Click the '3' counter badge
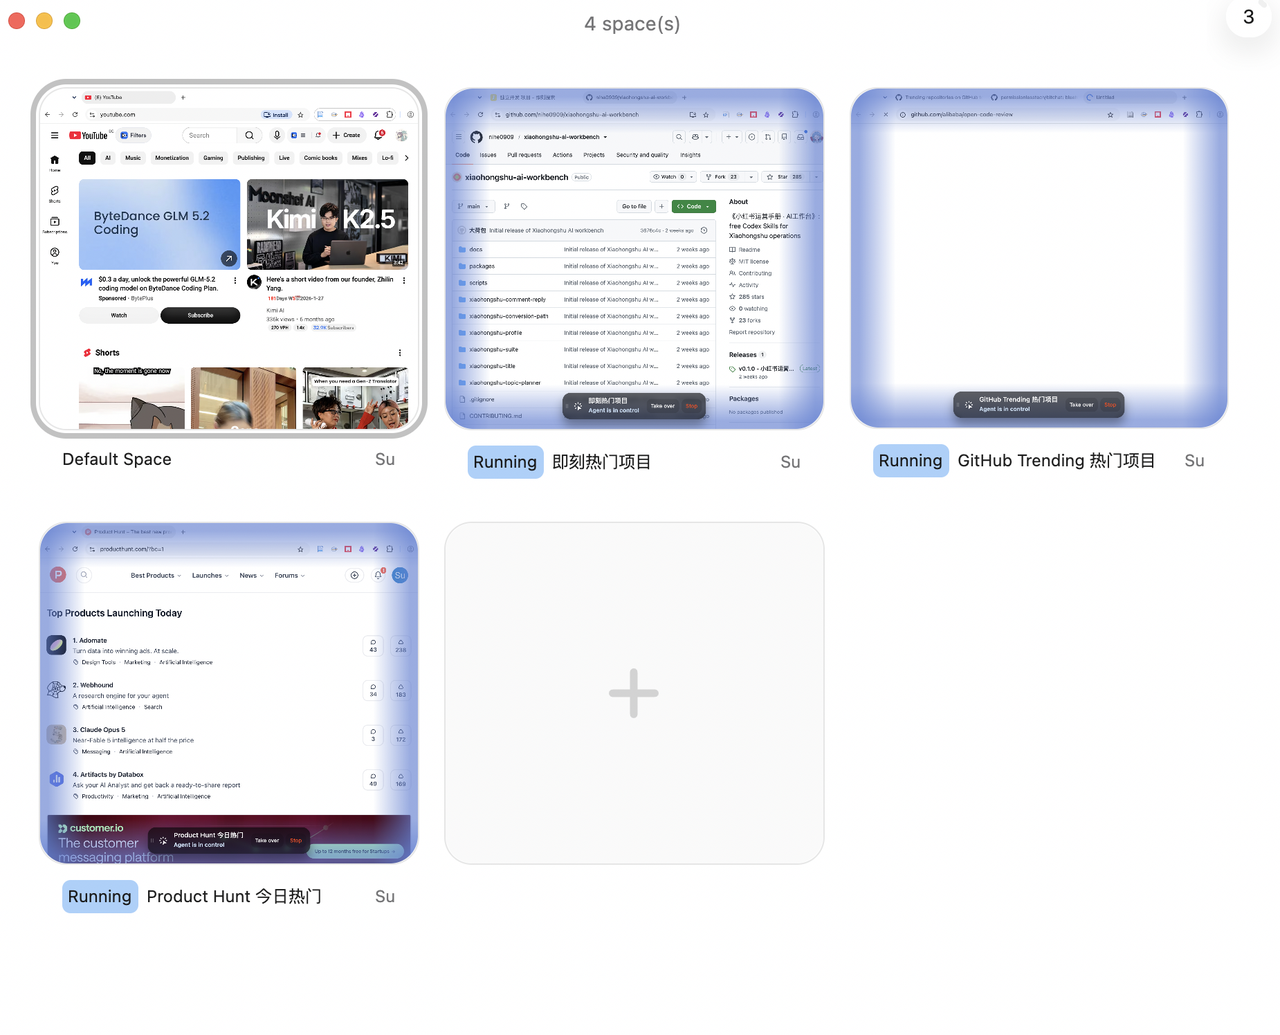The width and height of the screenshot is (1280, 1035). (1249, 17)
